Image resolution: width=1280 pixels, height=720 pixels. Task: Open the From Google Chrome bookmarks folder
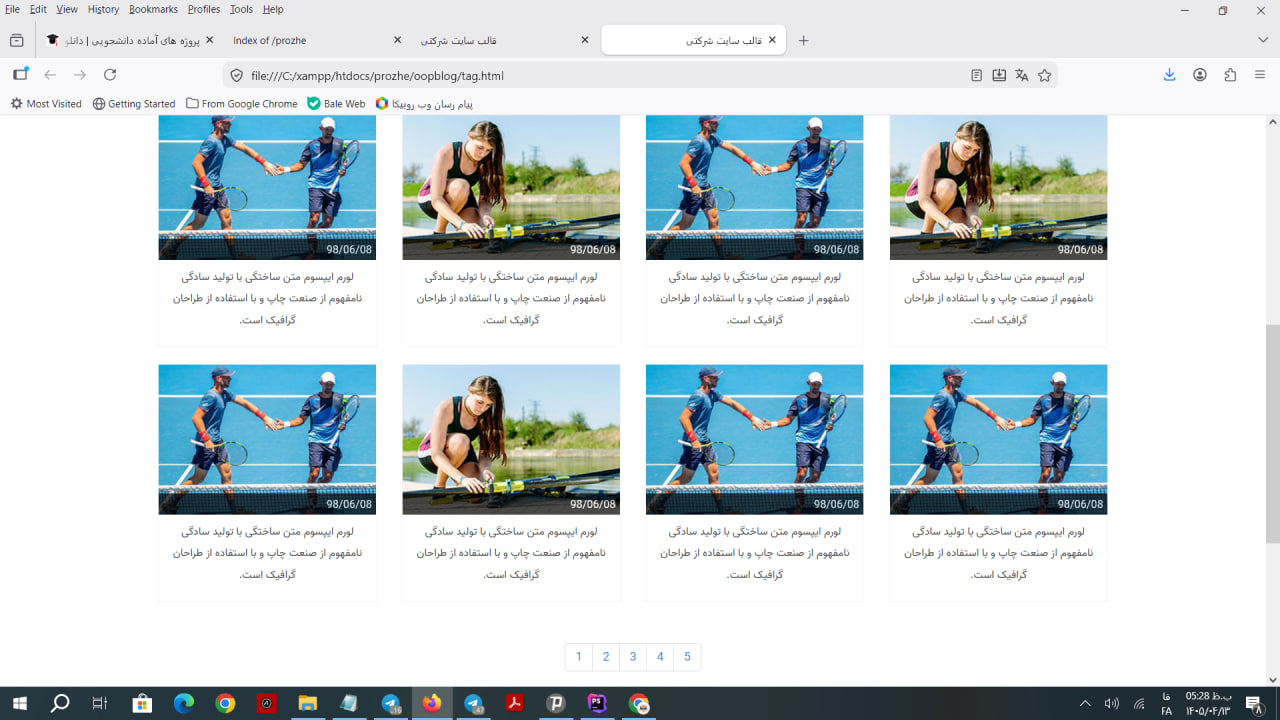pos(242,104)
